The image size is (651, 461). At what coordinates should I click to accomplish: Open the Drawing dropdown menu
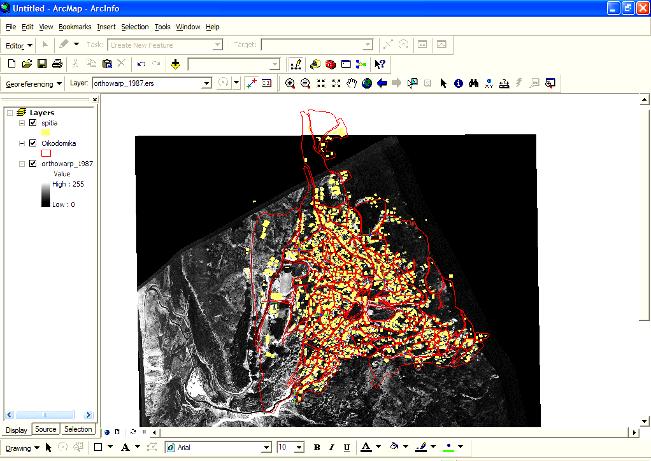click(22, 448)
